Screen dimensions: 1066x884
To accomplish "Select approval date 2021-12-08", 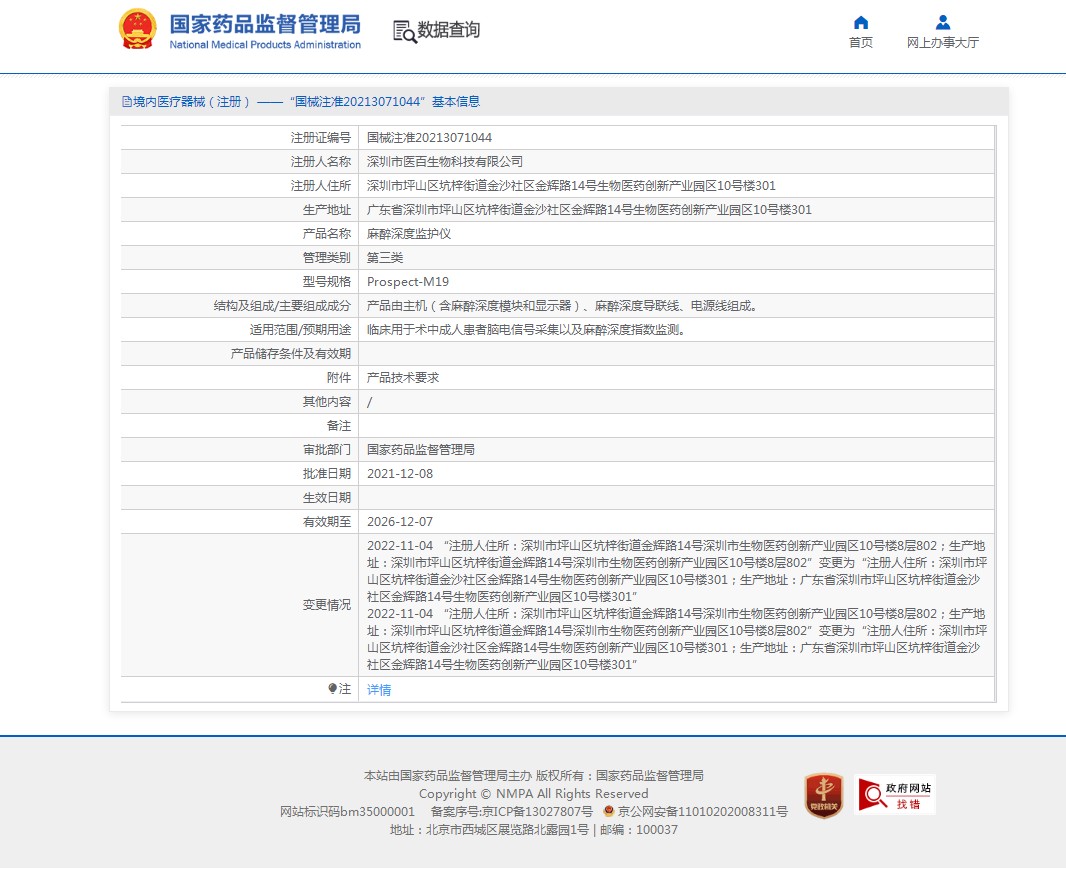I will pyautogui.click(x=400, y=474).
